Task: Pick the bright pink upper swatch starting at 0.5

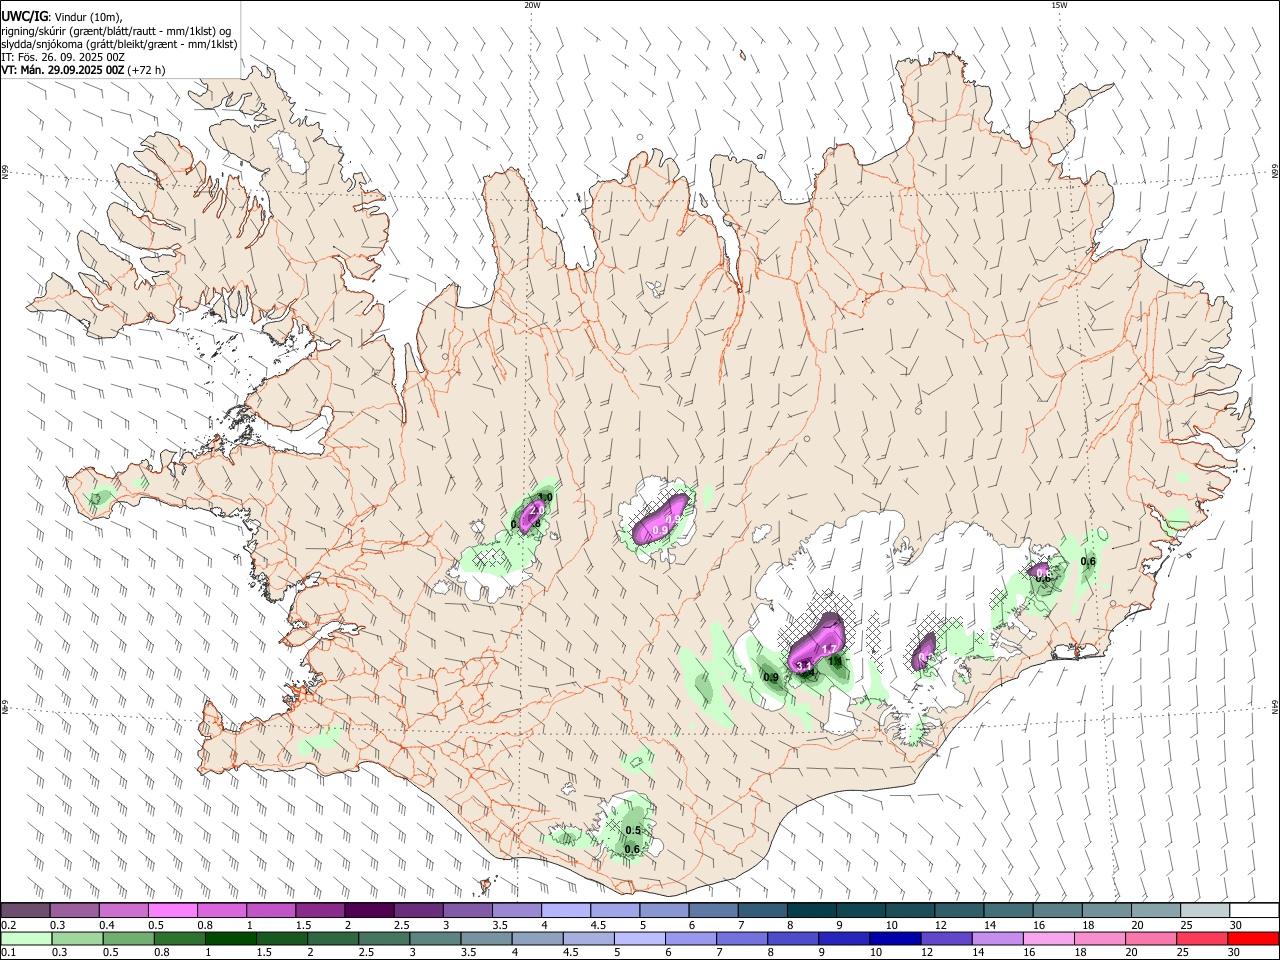Action: coord(172,910)
